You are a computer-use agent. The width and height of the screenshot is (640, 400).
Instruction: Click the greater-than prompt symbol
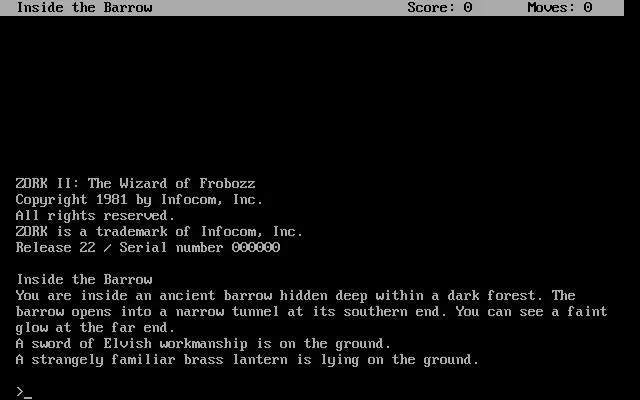(20, 392)
